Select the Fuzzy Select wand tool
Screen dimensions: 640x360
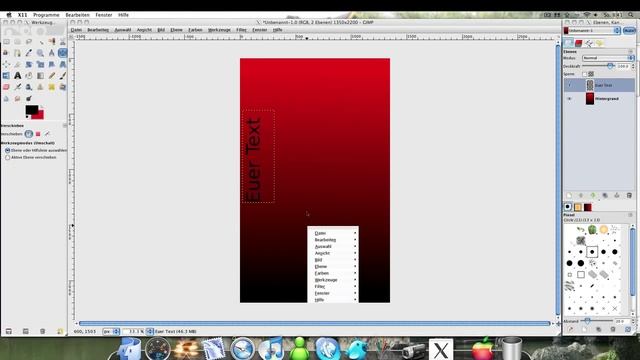pyautogui.click(x=40, y=42)
